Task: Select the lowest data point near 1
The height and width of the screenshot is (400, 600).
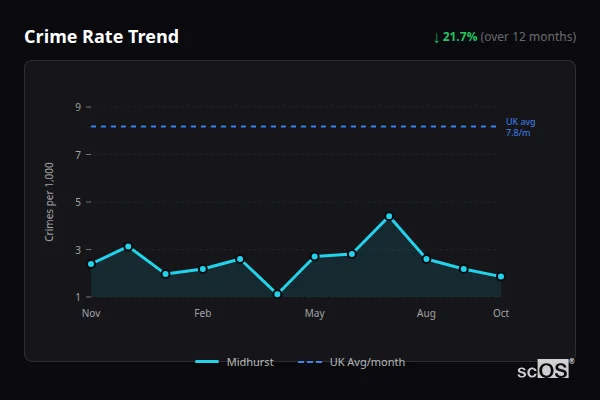Action: pos(277,294)
